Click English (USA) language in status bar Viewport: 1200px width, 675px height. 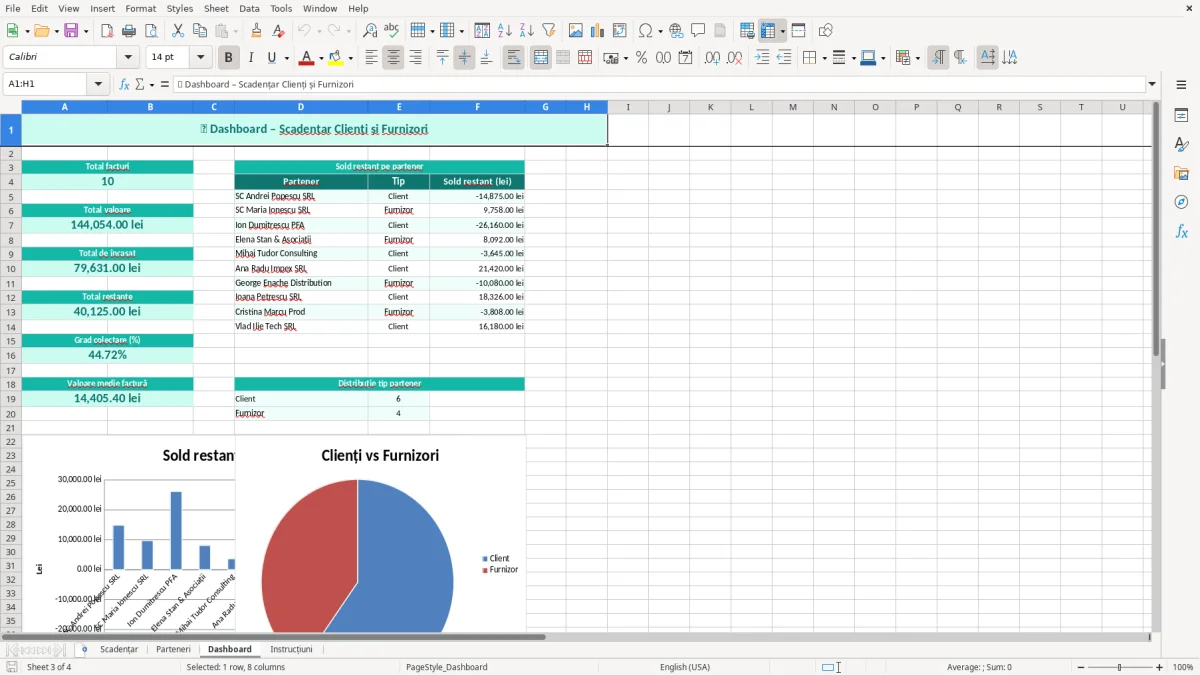[x=685, y=667]
